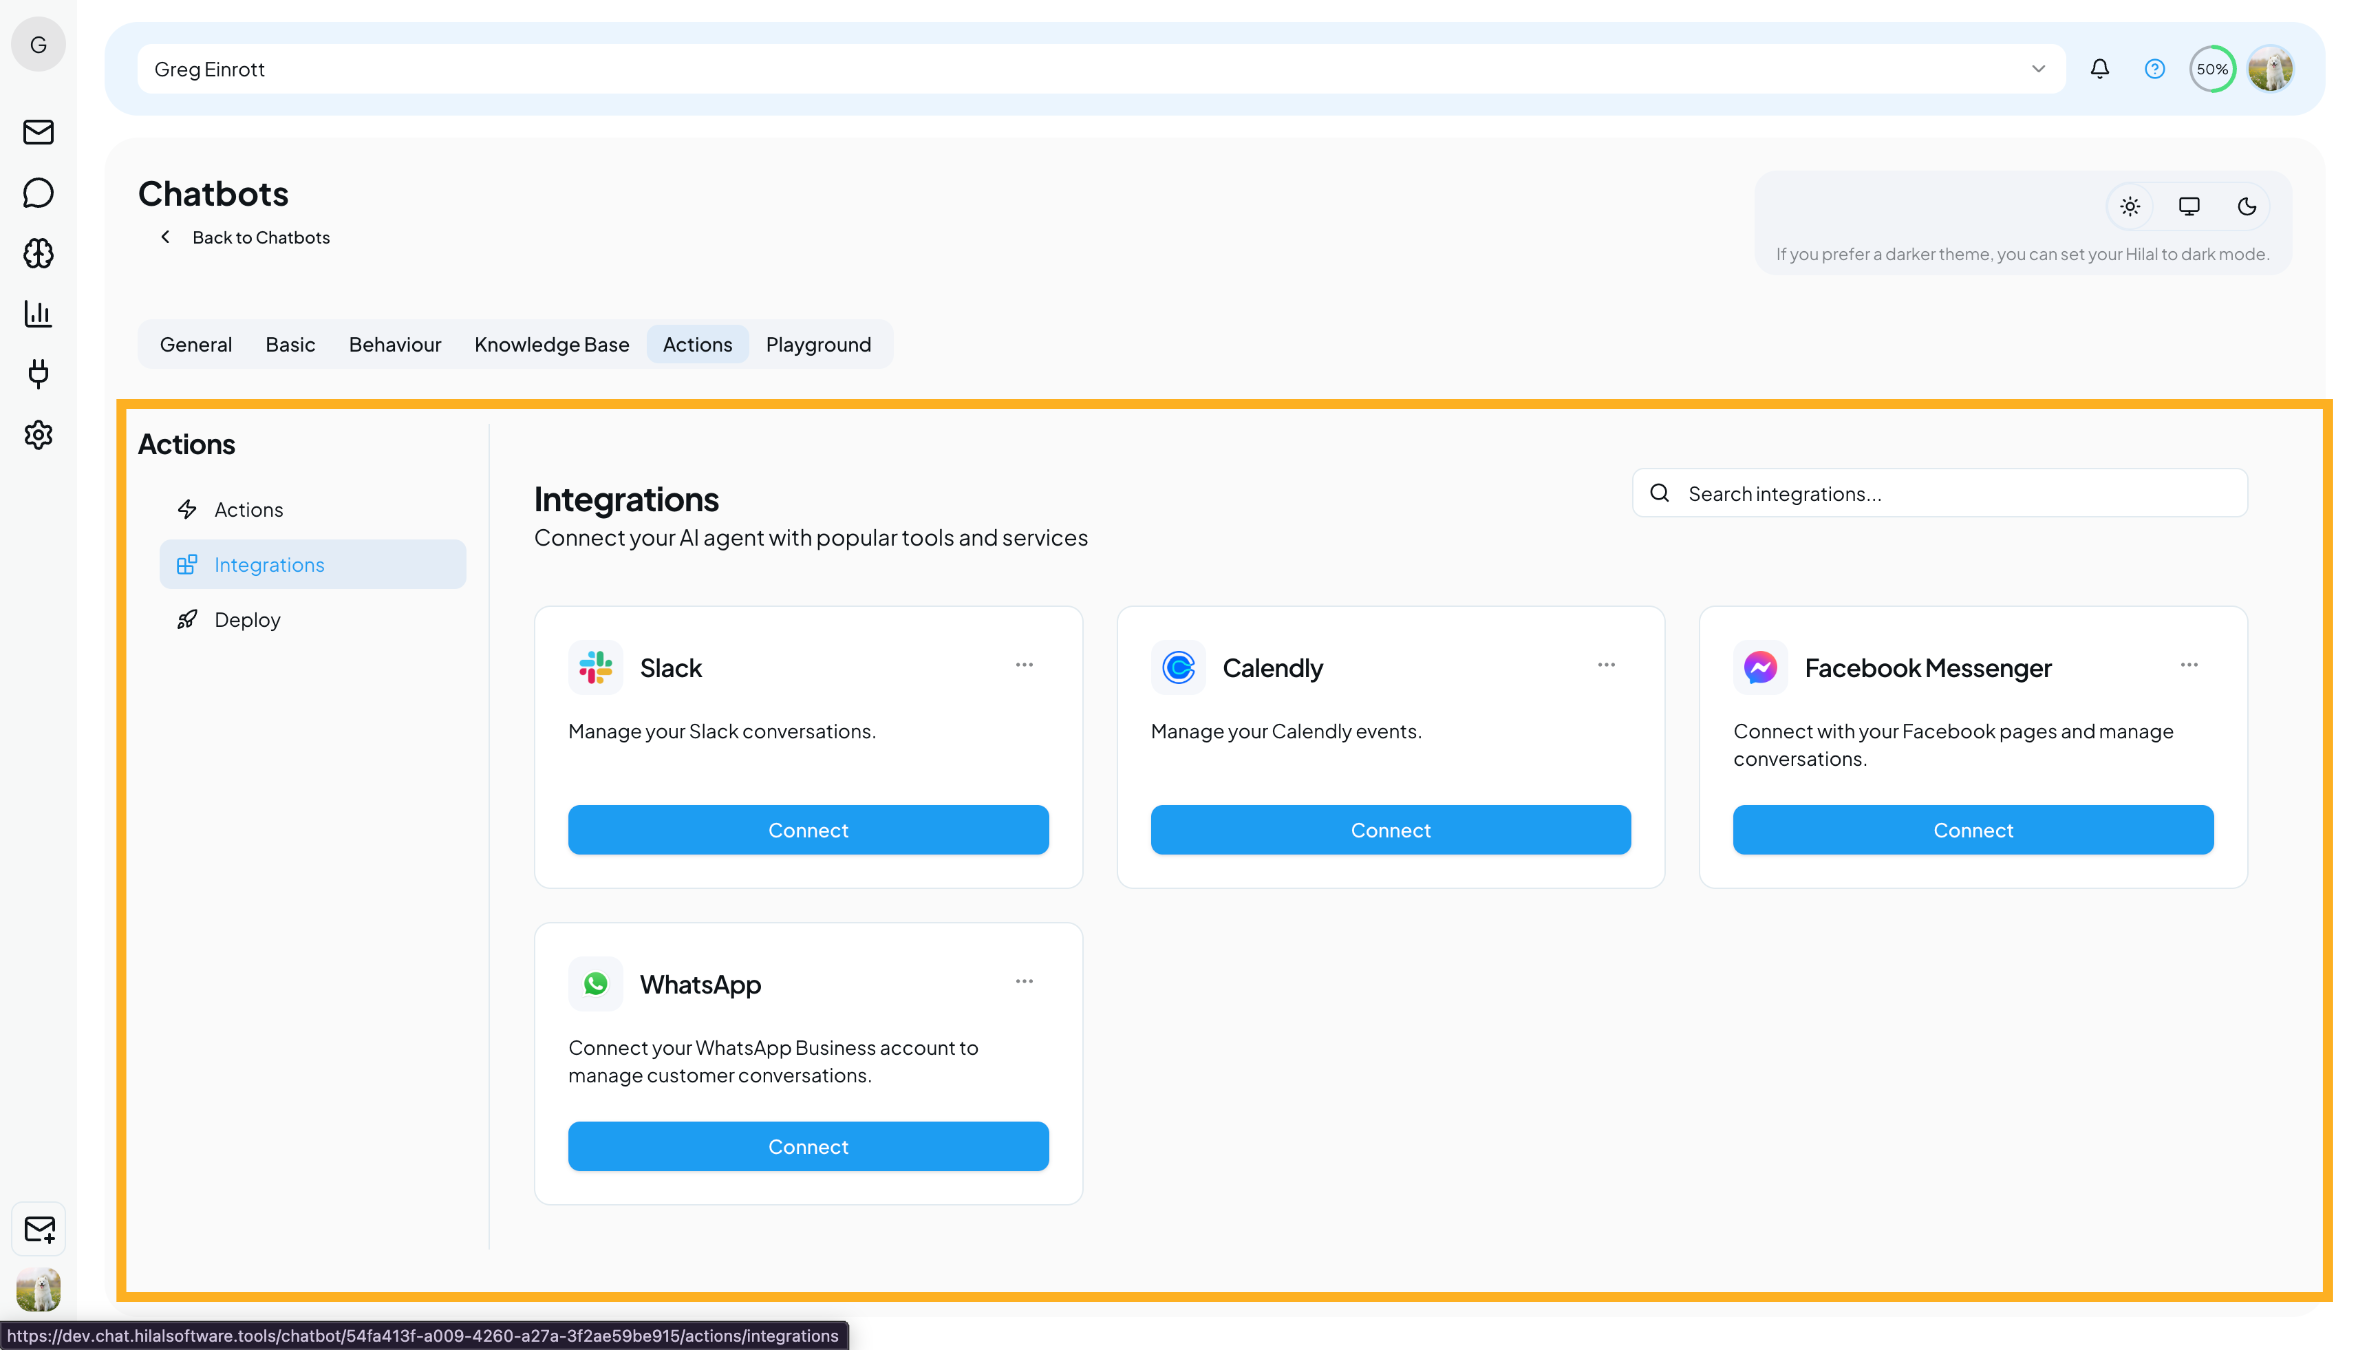Open the Mail section in sidebar
This screenshot has height=1350, width=2353.
tap(38, 132)
